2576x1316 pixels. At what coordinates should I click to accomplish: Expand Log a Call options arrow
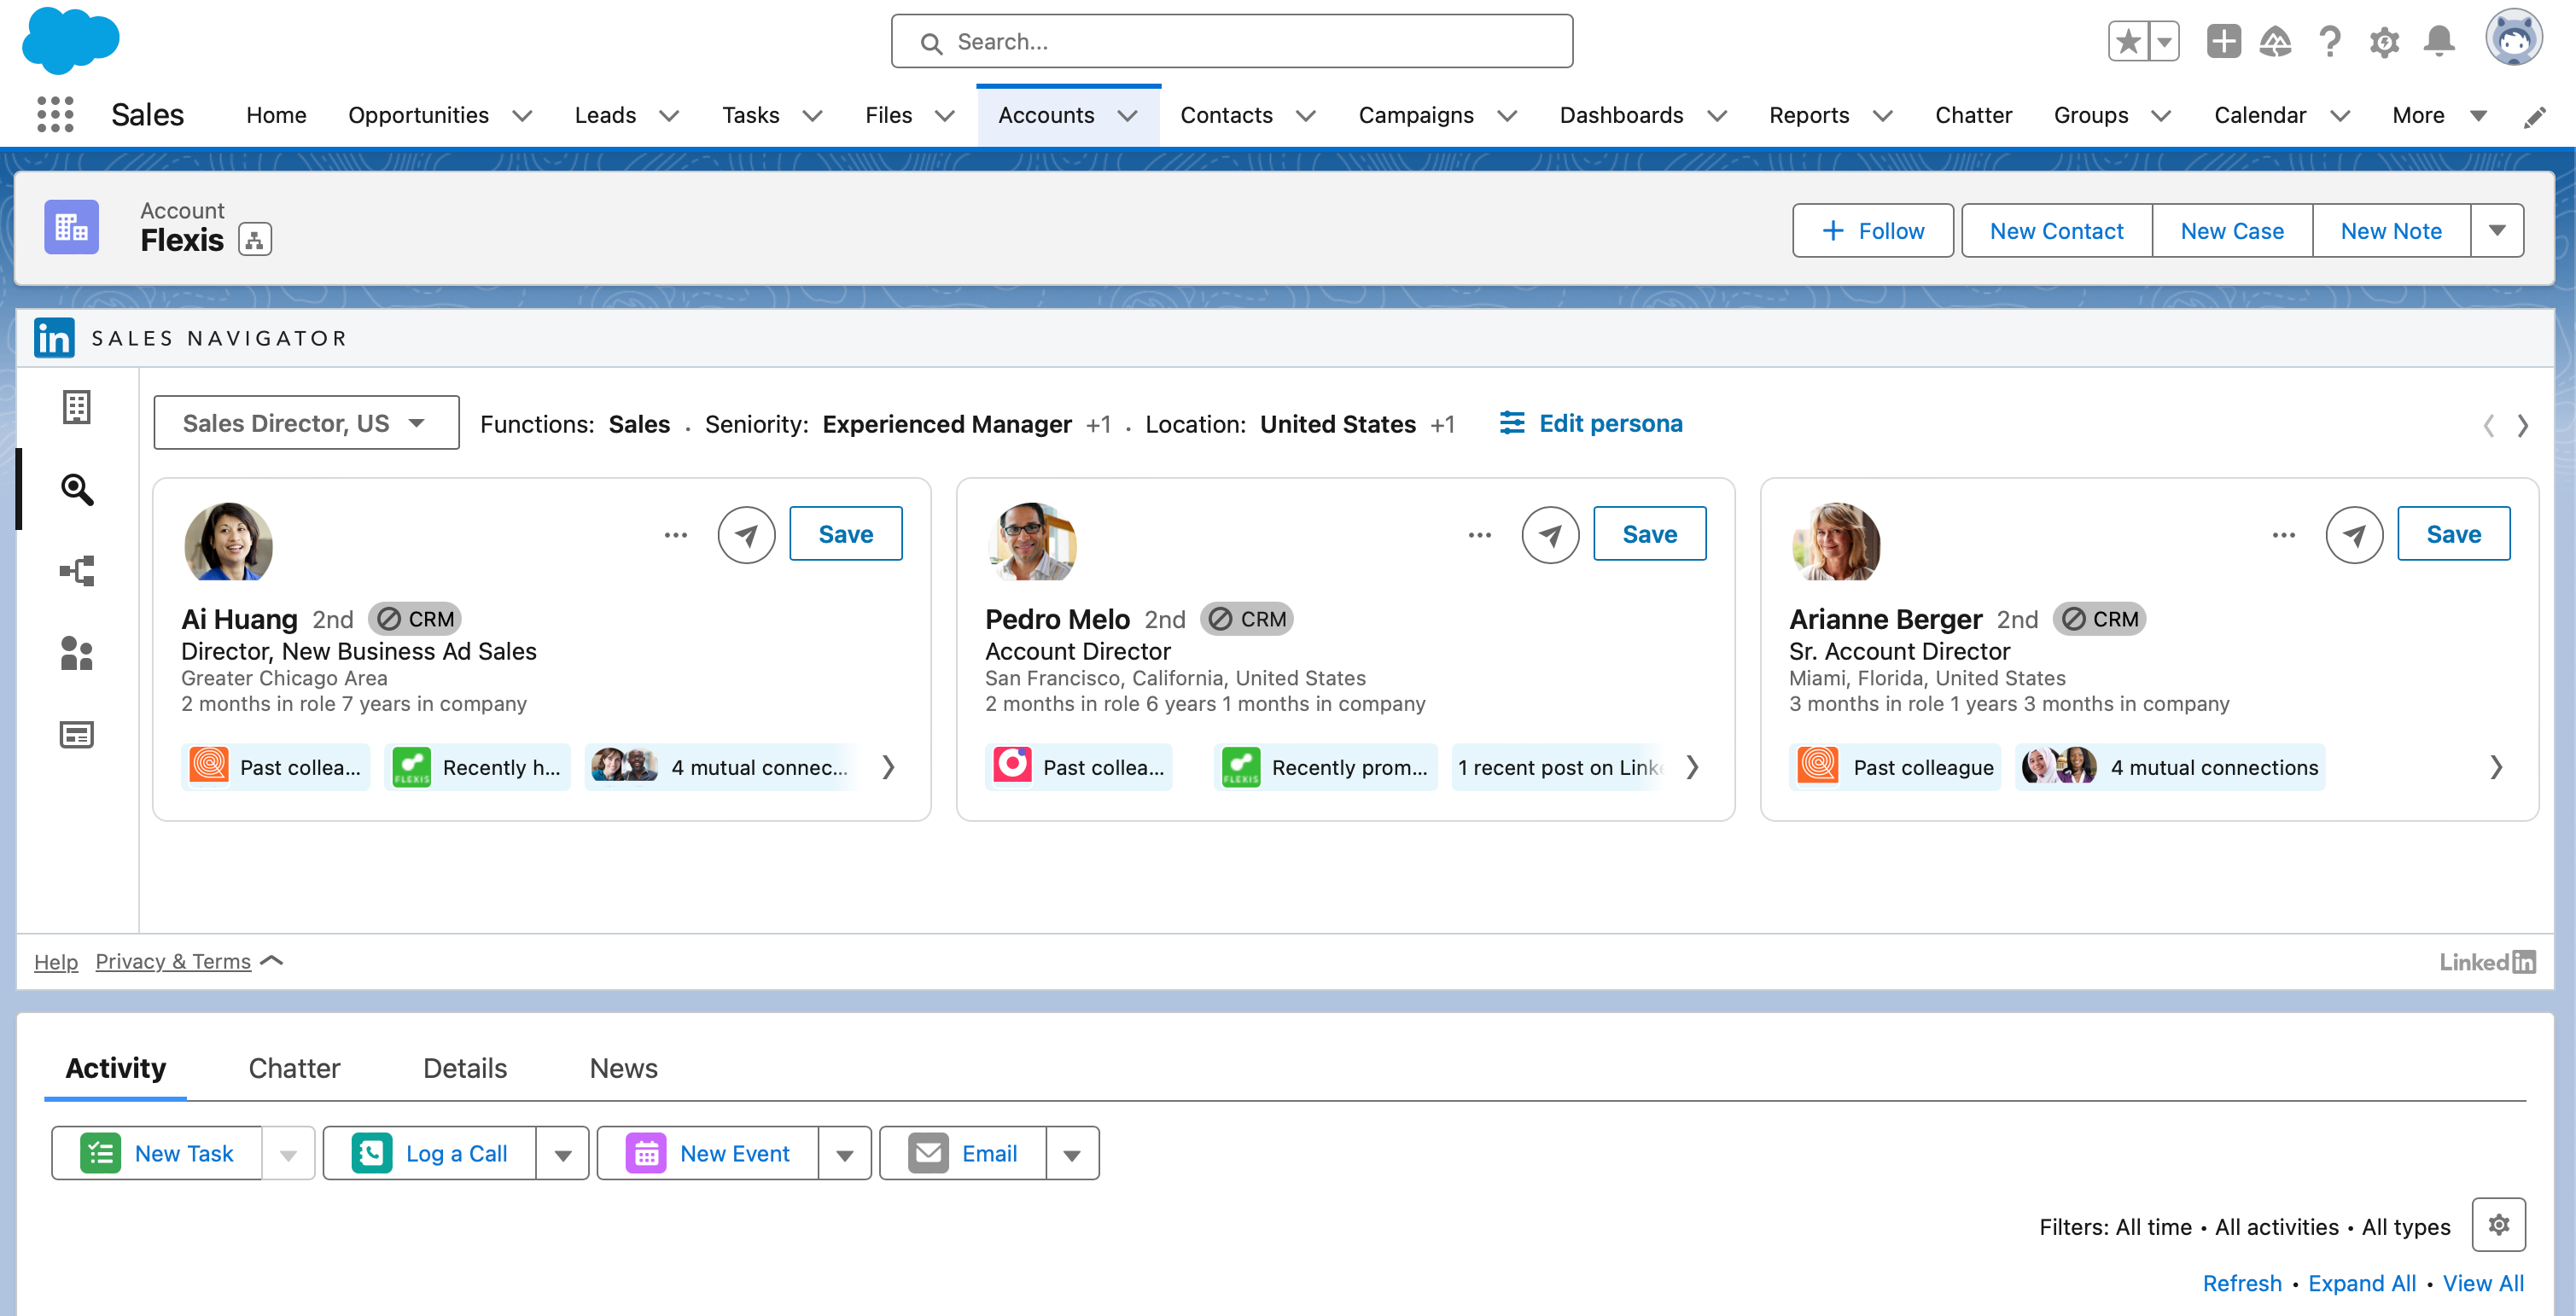point(563,1154)
